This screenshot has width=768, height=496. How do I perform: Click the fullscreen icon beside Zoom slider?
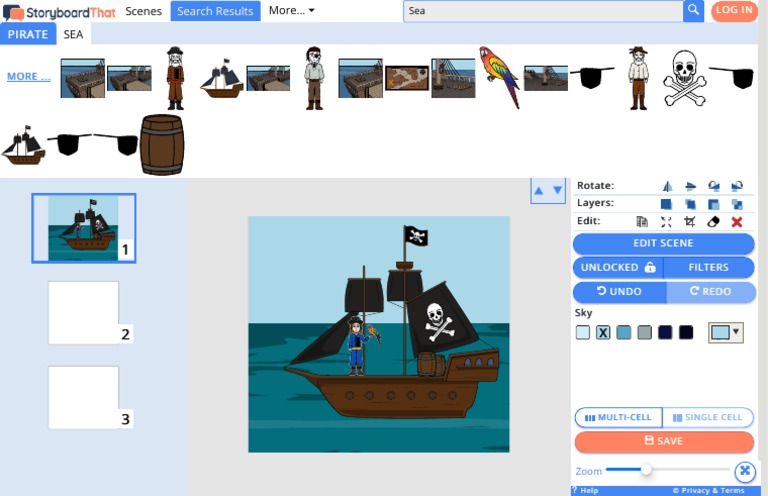point(744,471)
